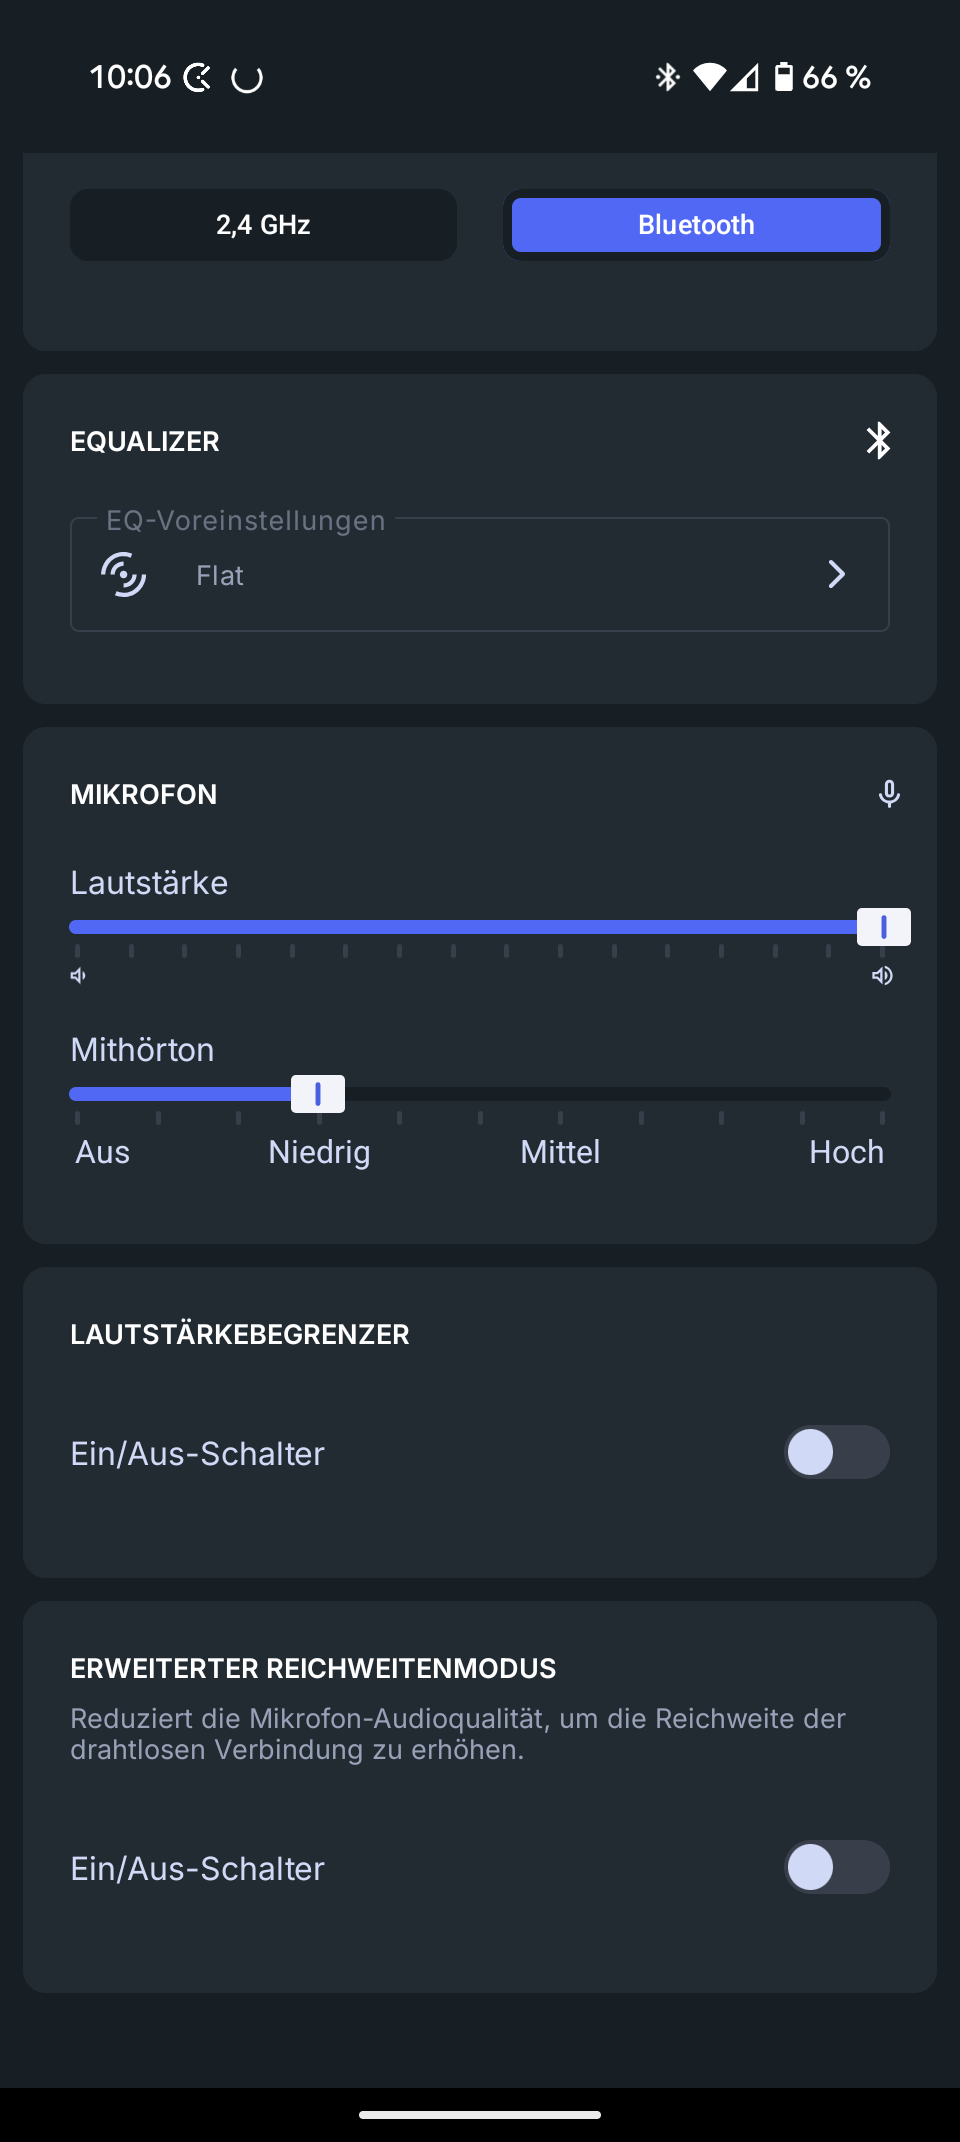Select the Bluetooth connection tab
Image resolution: width=960 pixels, height=2142 pixels.
pyautogui.click(x=696, y=225)
